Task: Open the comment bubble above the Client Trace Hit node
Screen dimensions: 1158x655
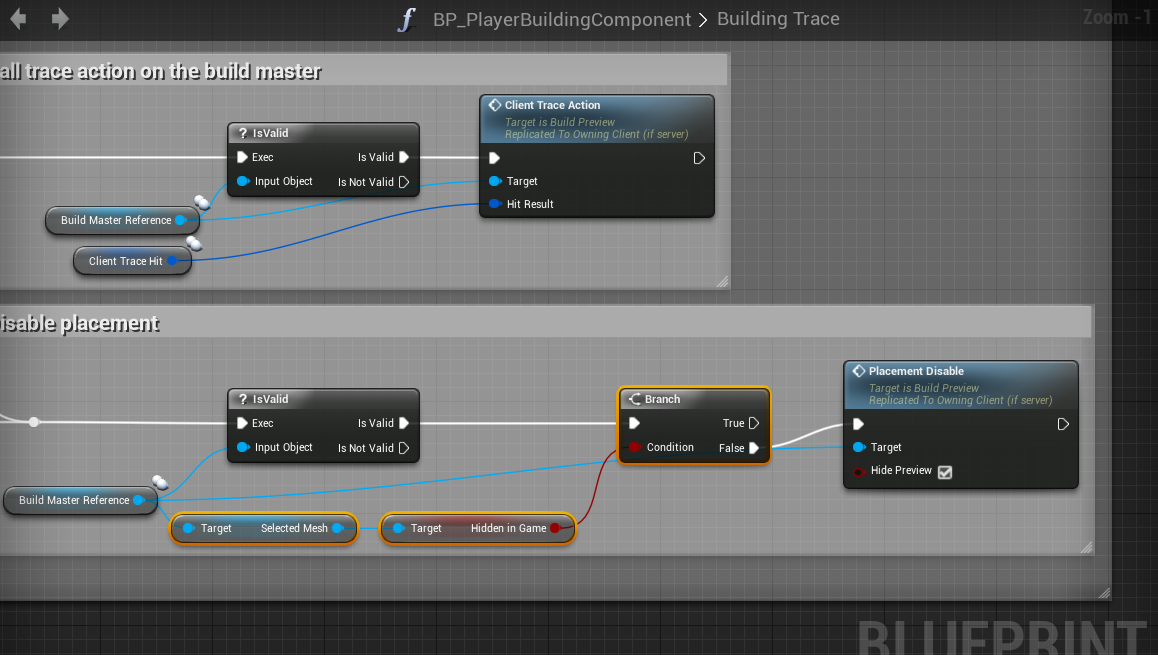Action: click(x=193, y=243)
